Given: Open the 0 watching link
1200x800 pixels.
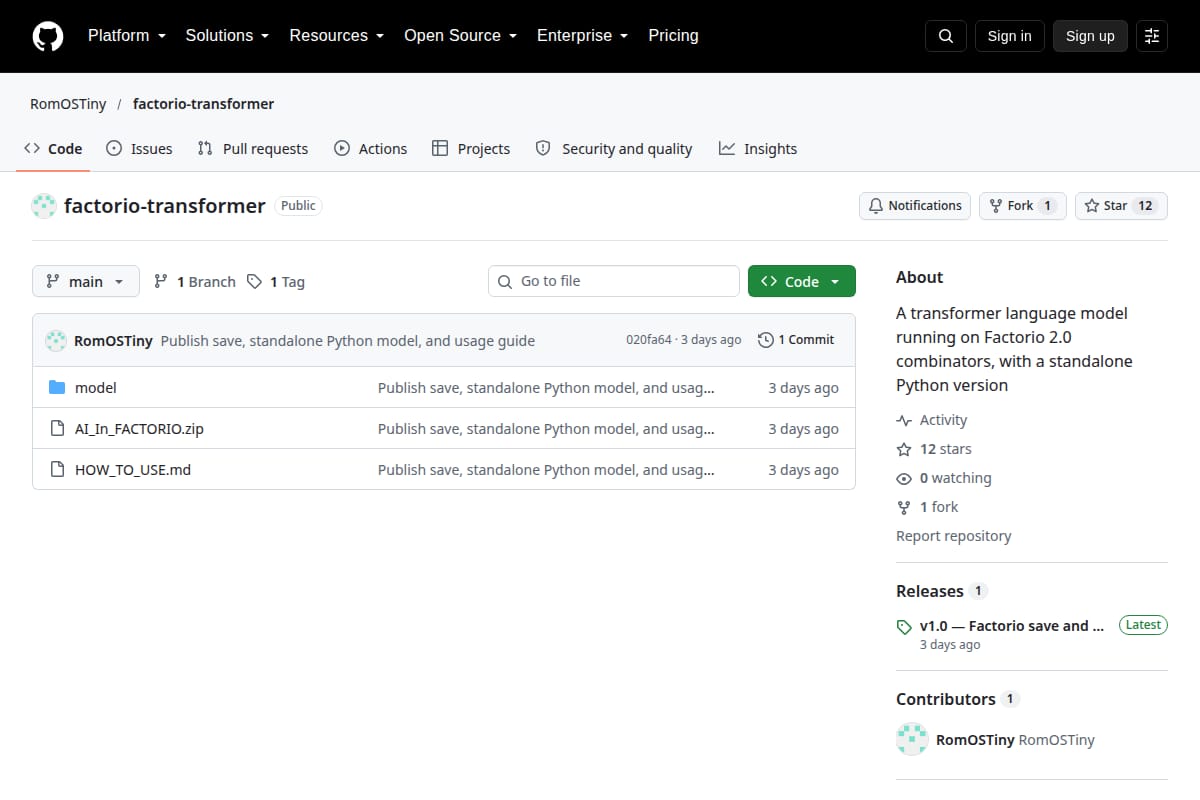Looking at the screenshot, I should pos(944,478).
